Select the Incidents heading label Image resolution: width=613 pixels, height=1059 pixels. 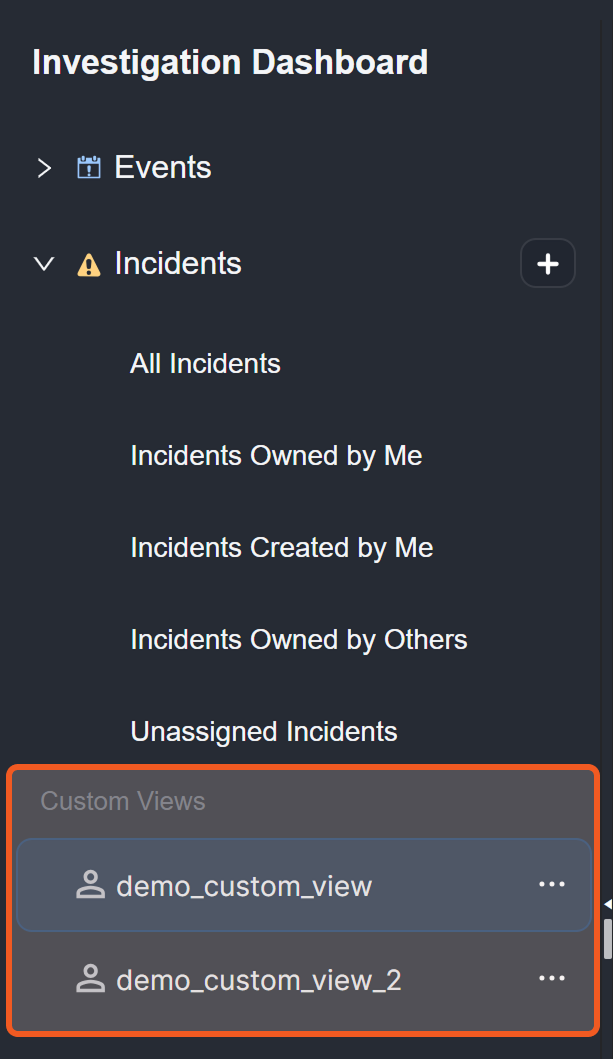pos(178,263)
